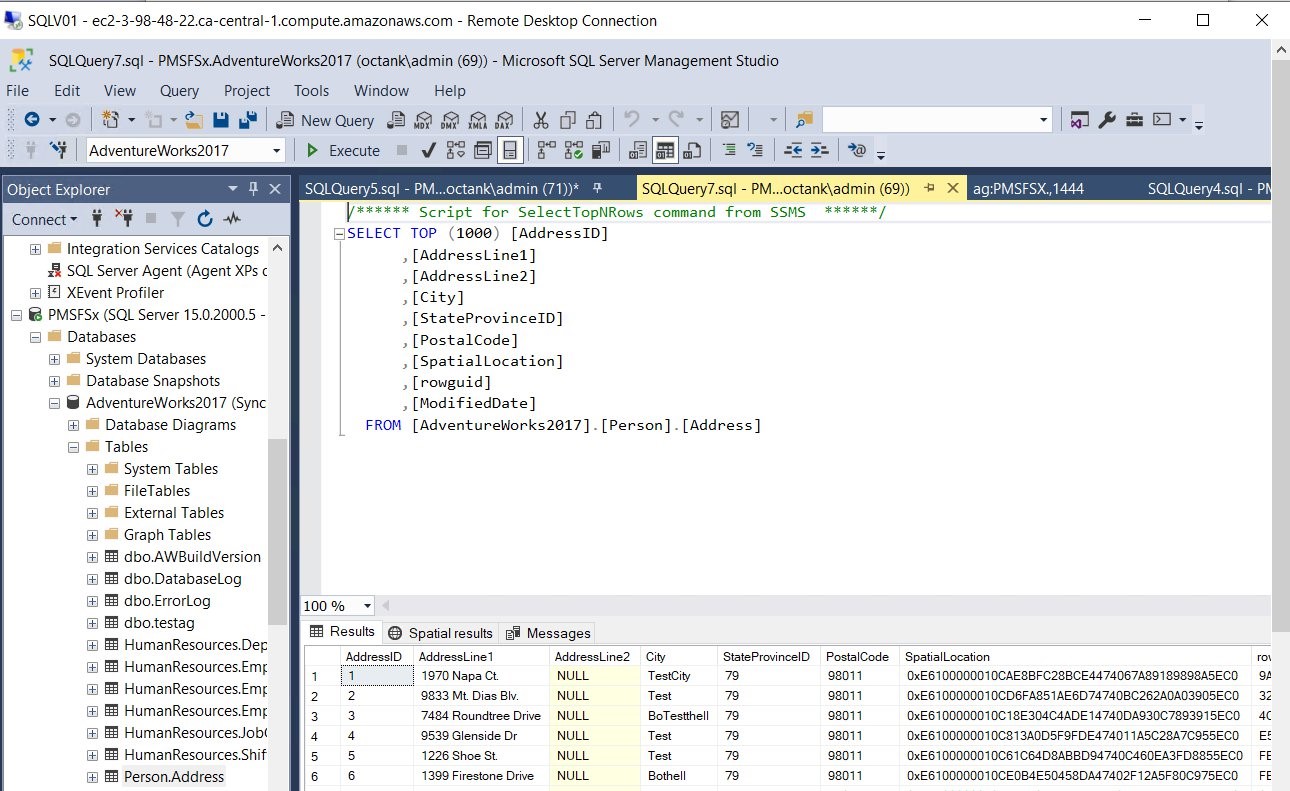Close the Object Explorer panel
Screen dimensions: 1290x791
[x=275, y=189]
